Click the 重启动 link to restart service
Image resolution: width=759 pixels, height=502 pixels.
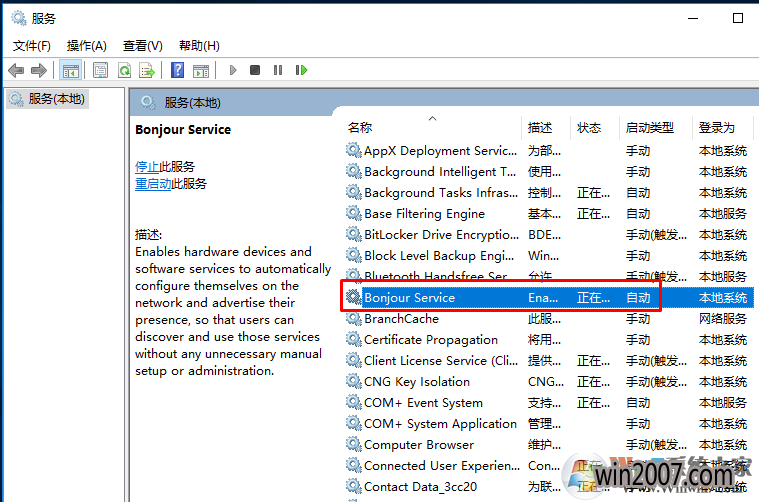click(152, 184)
